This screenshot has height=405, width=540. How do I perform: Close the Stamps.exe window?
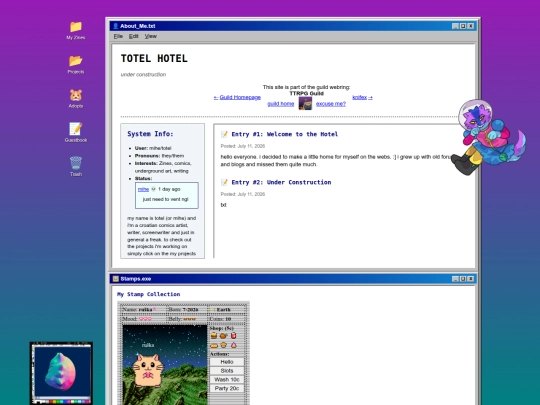(x=471, y=279)
